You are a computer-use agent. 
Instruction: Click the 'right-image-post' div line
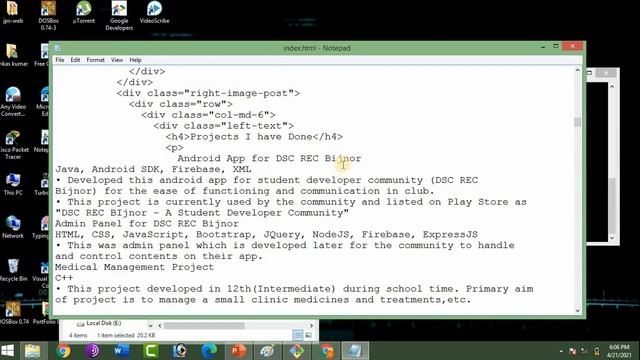click(208, 93)
